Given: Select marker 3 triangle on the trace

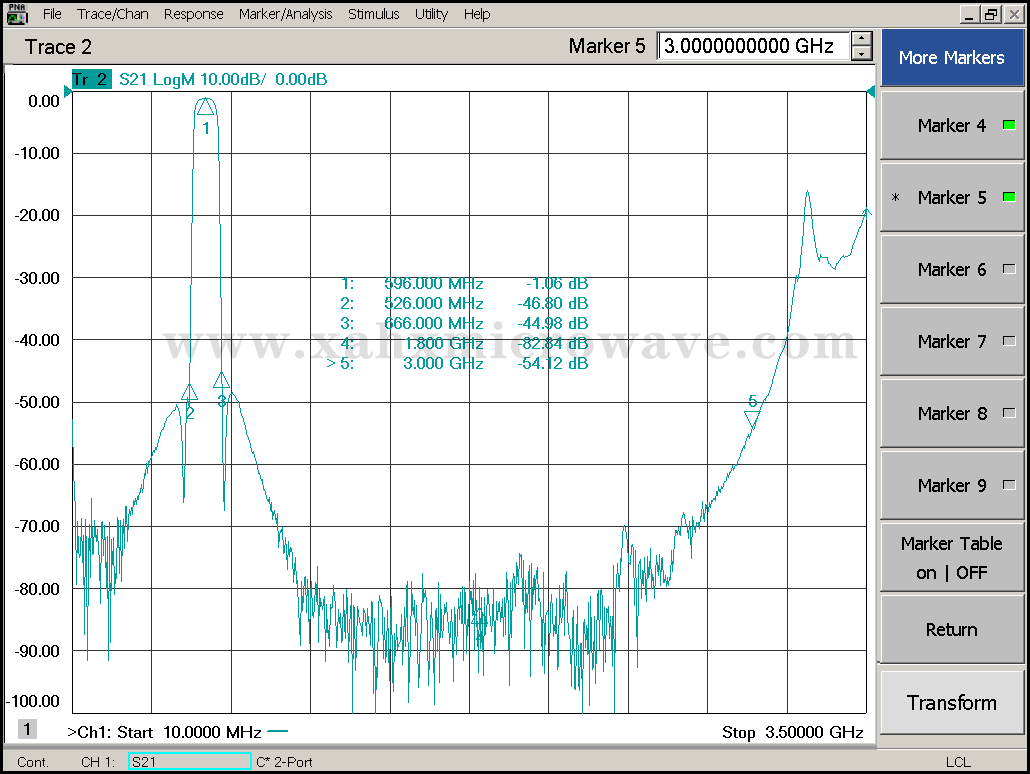Looking at the screenshot, I should [221, 380].
